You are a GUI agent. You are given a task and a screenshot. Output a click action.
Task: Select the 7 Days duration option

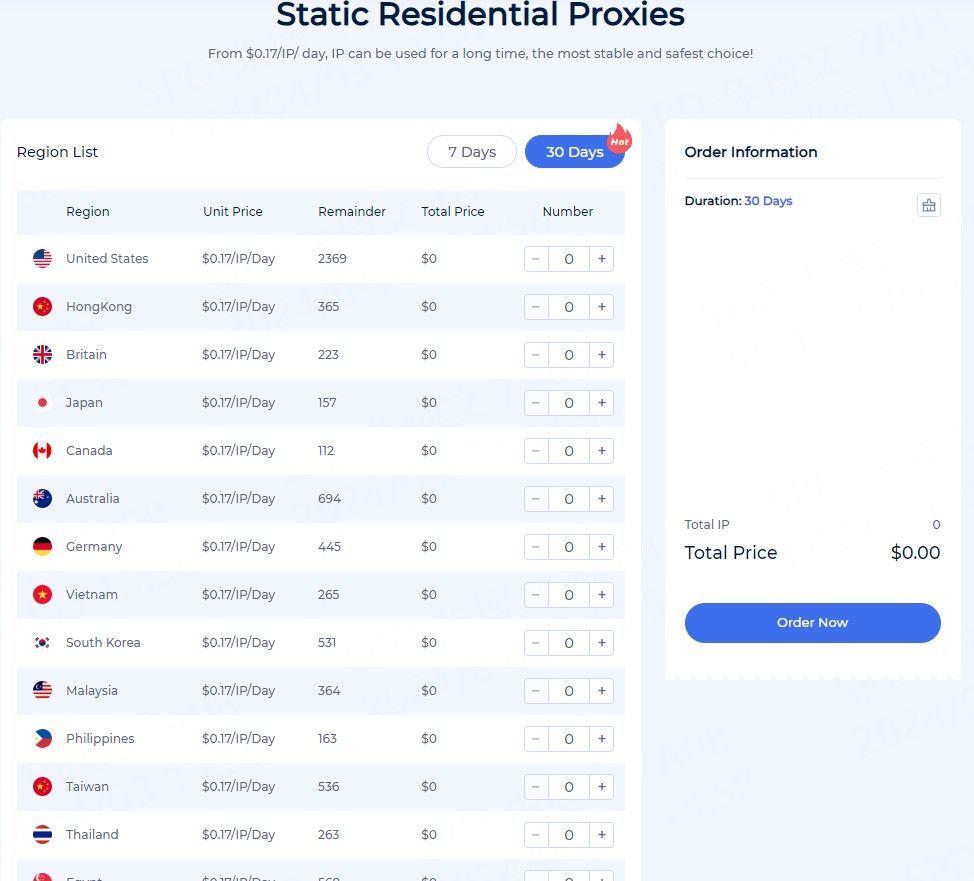coord(472,152)
